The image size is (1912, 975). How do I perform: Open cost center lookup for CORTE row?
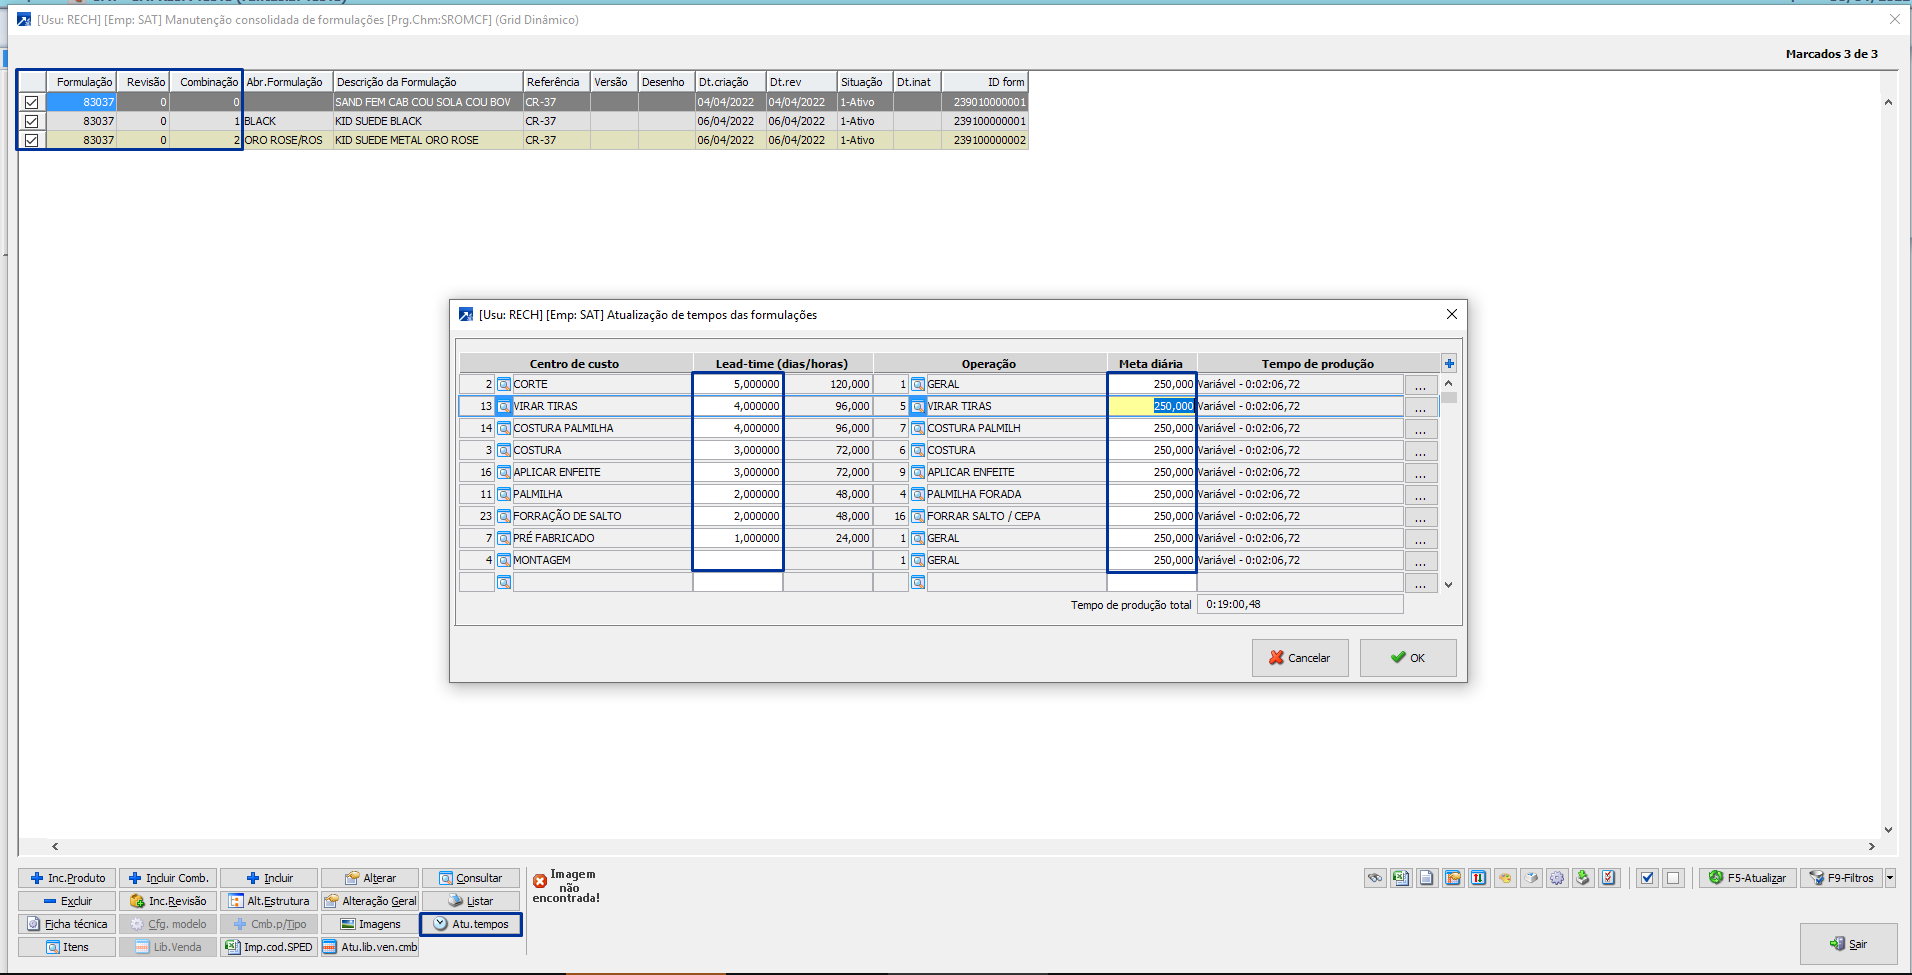504,384
